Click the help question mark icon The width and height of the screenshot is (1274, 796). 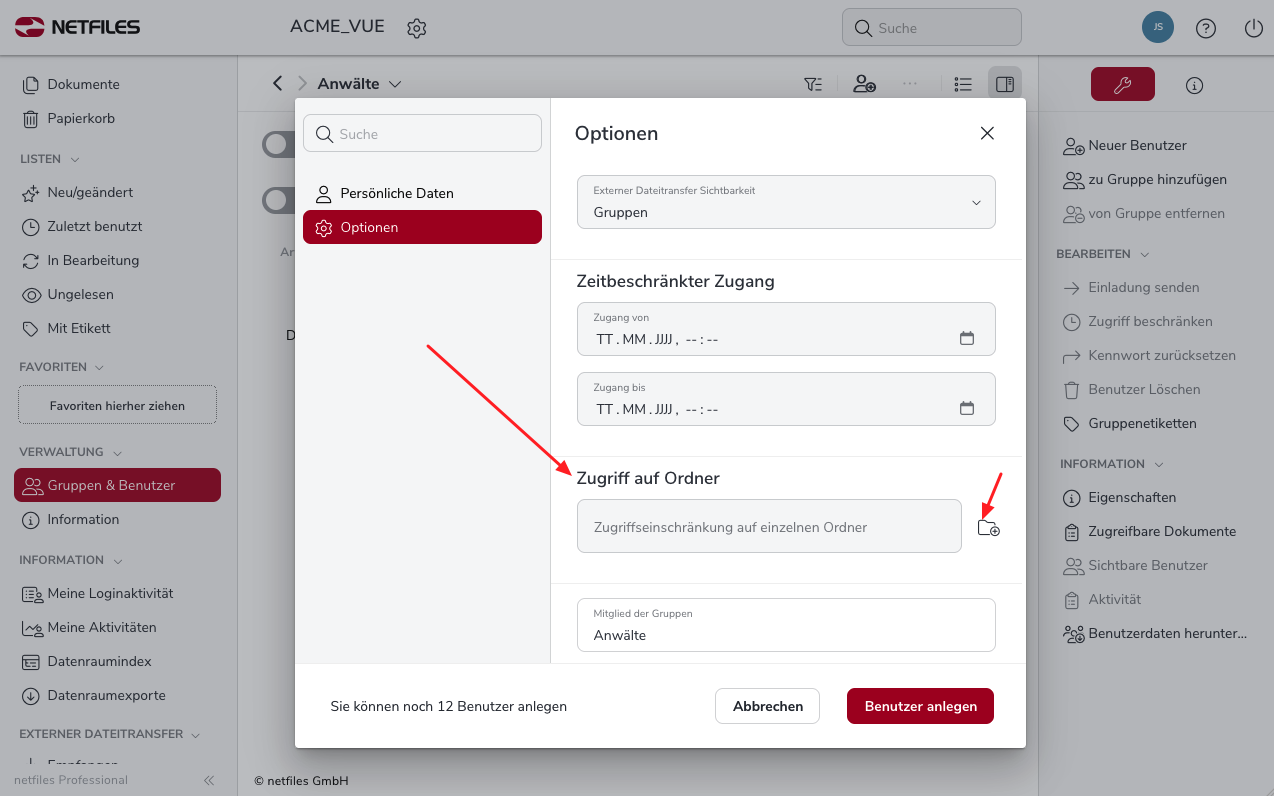1206,28
